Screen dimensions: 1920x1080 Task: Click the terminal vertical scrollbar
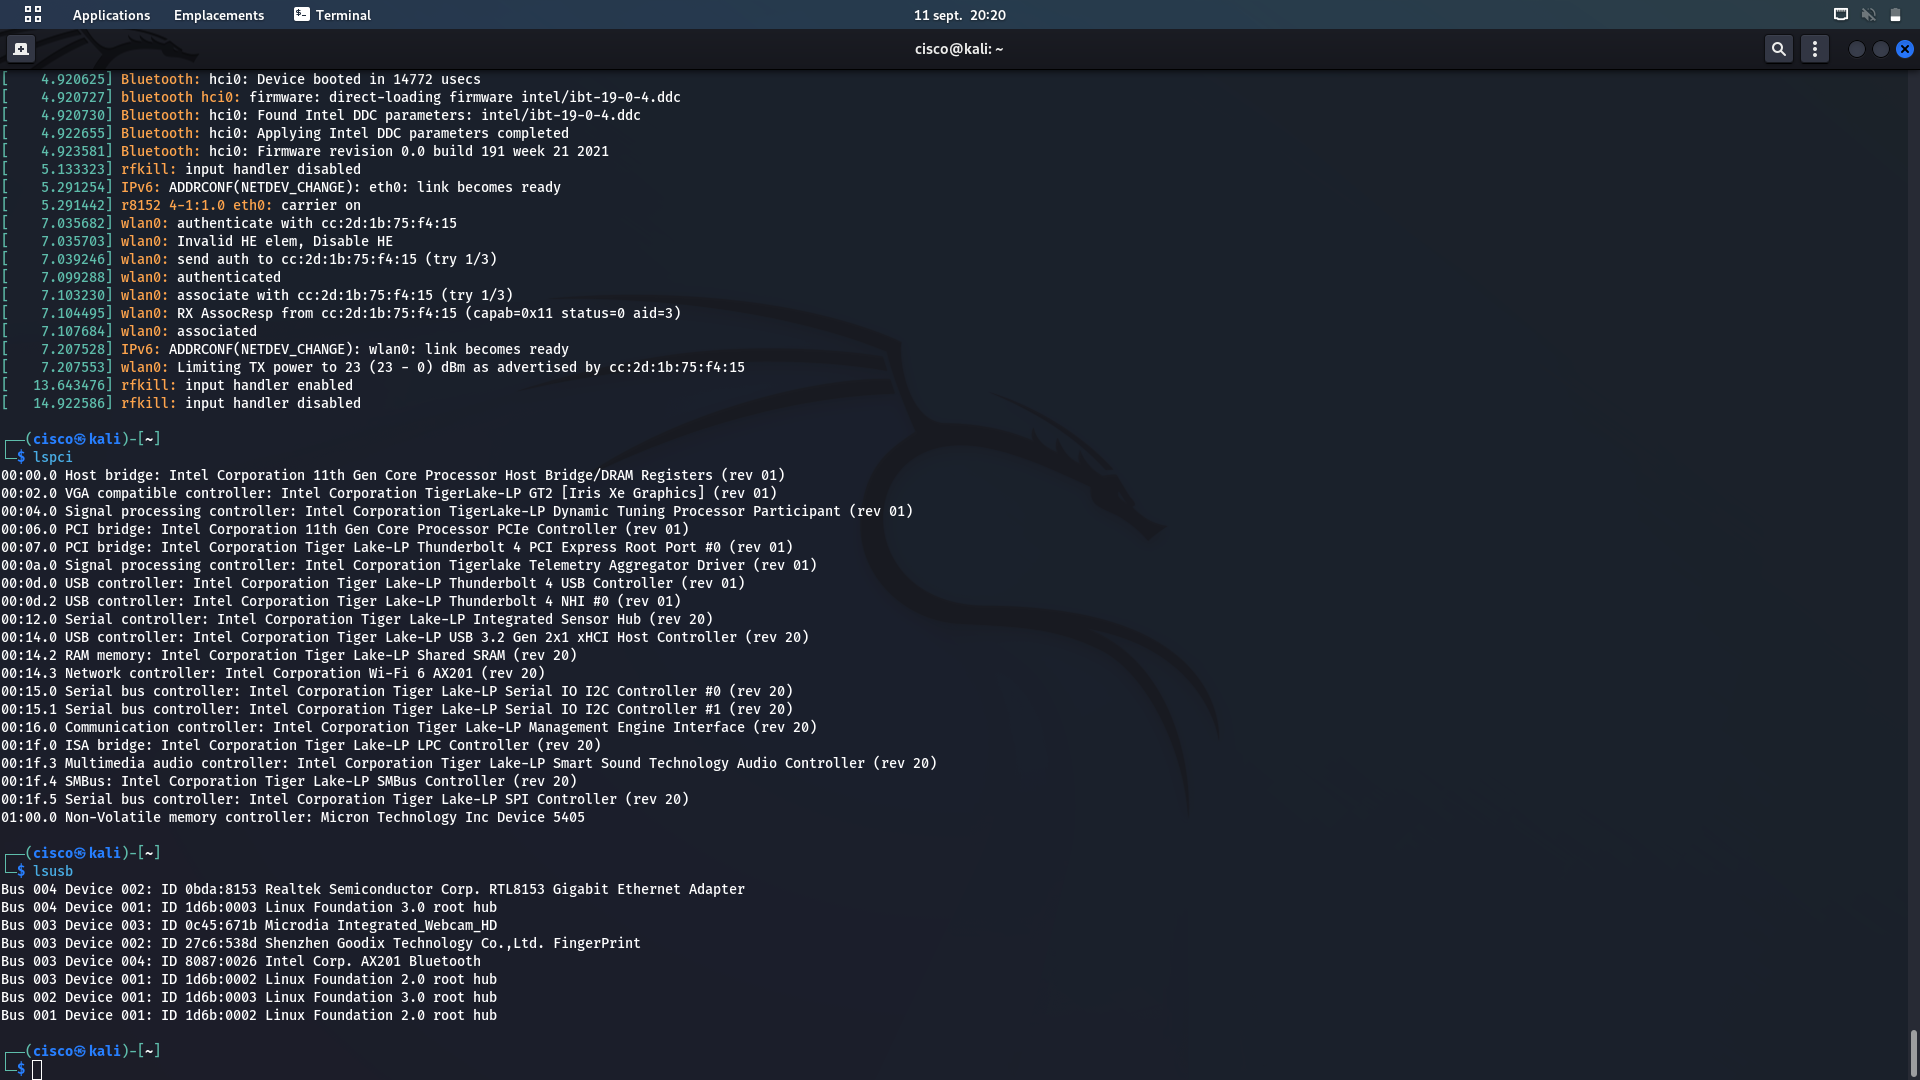(x=1913, y=1052)
